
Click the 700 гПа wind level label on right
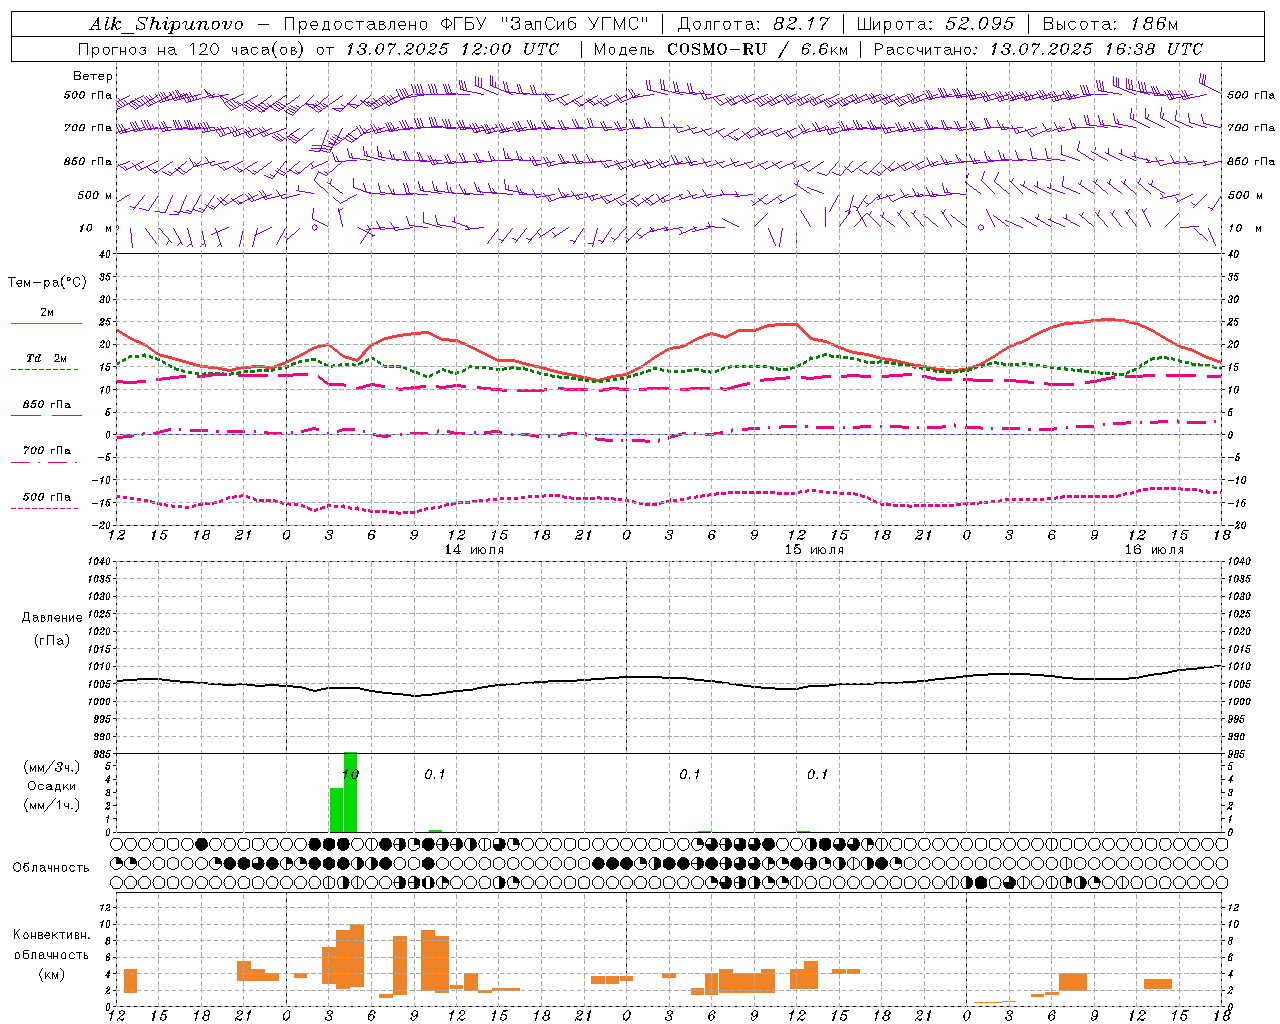1250,128
